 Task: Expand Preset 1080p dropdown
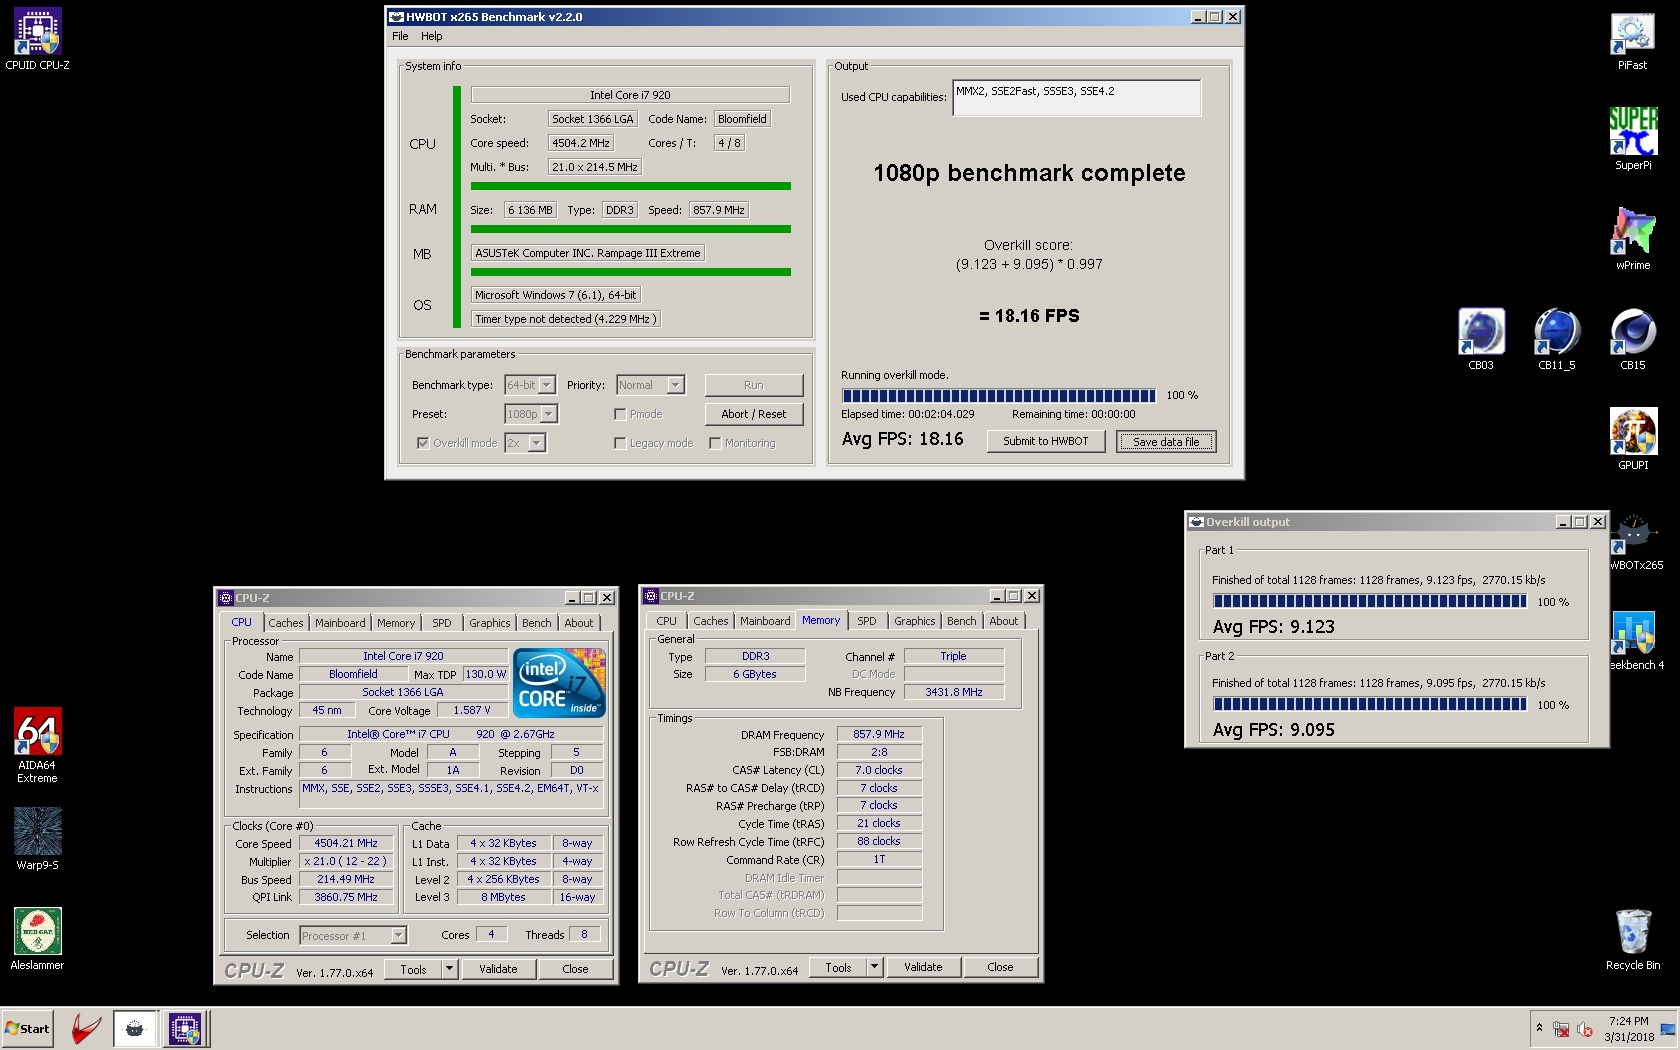click(x=549, y=414)
